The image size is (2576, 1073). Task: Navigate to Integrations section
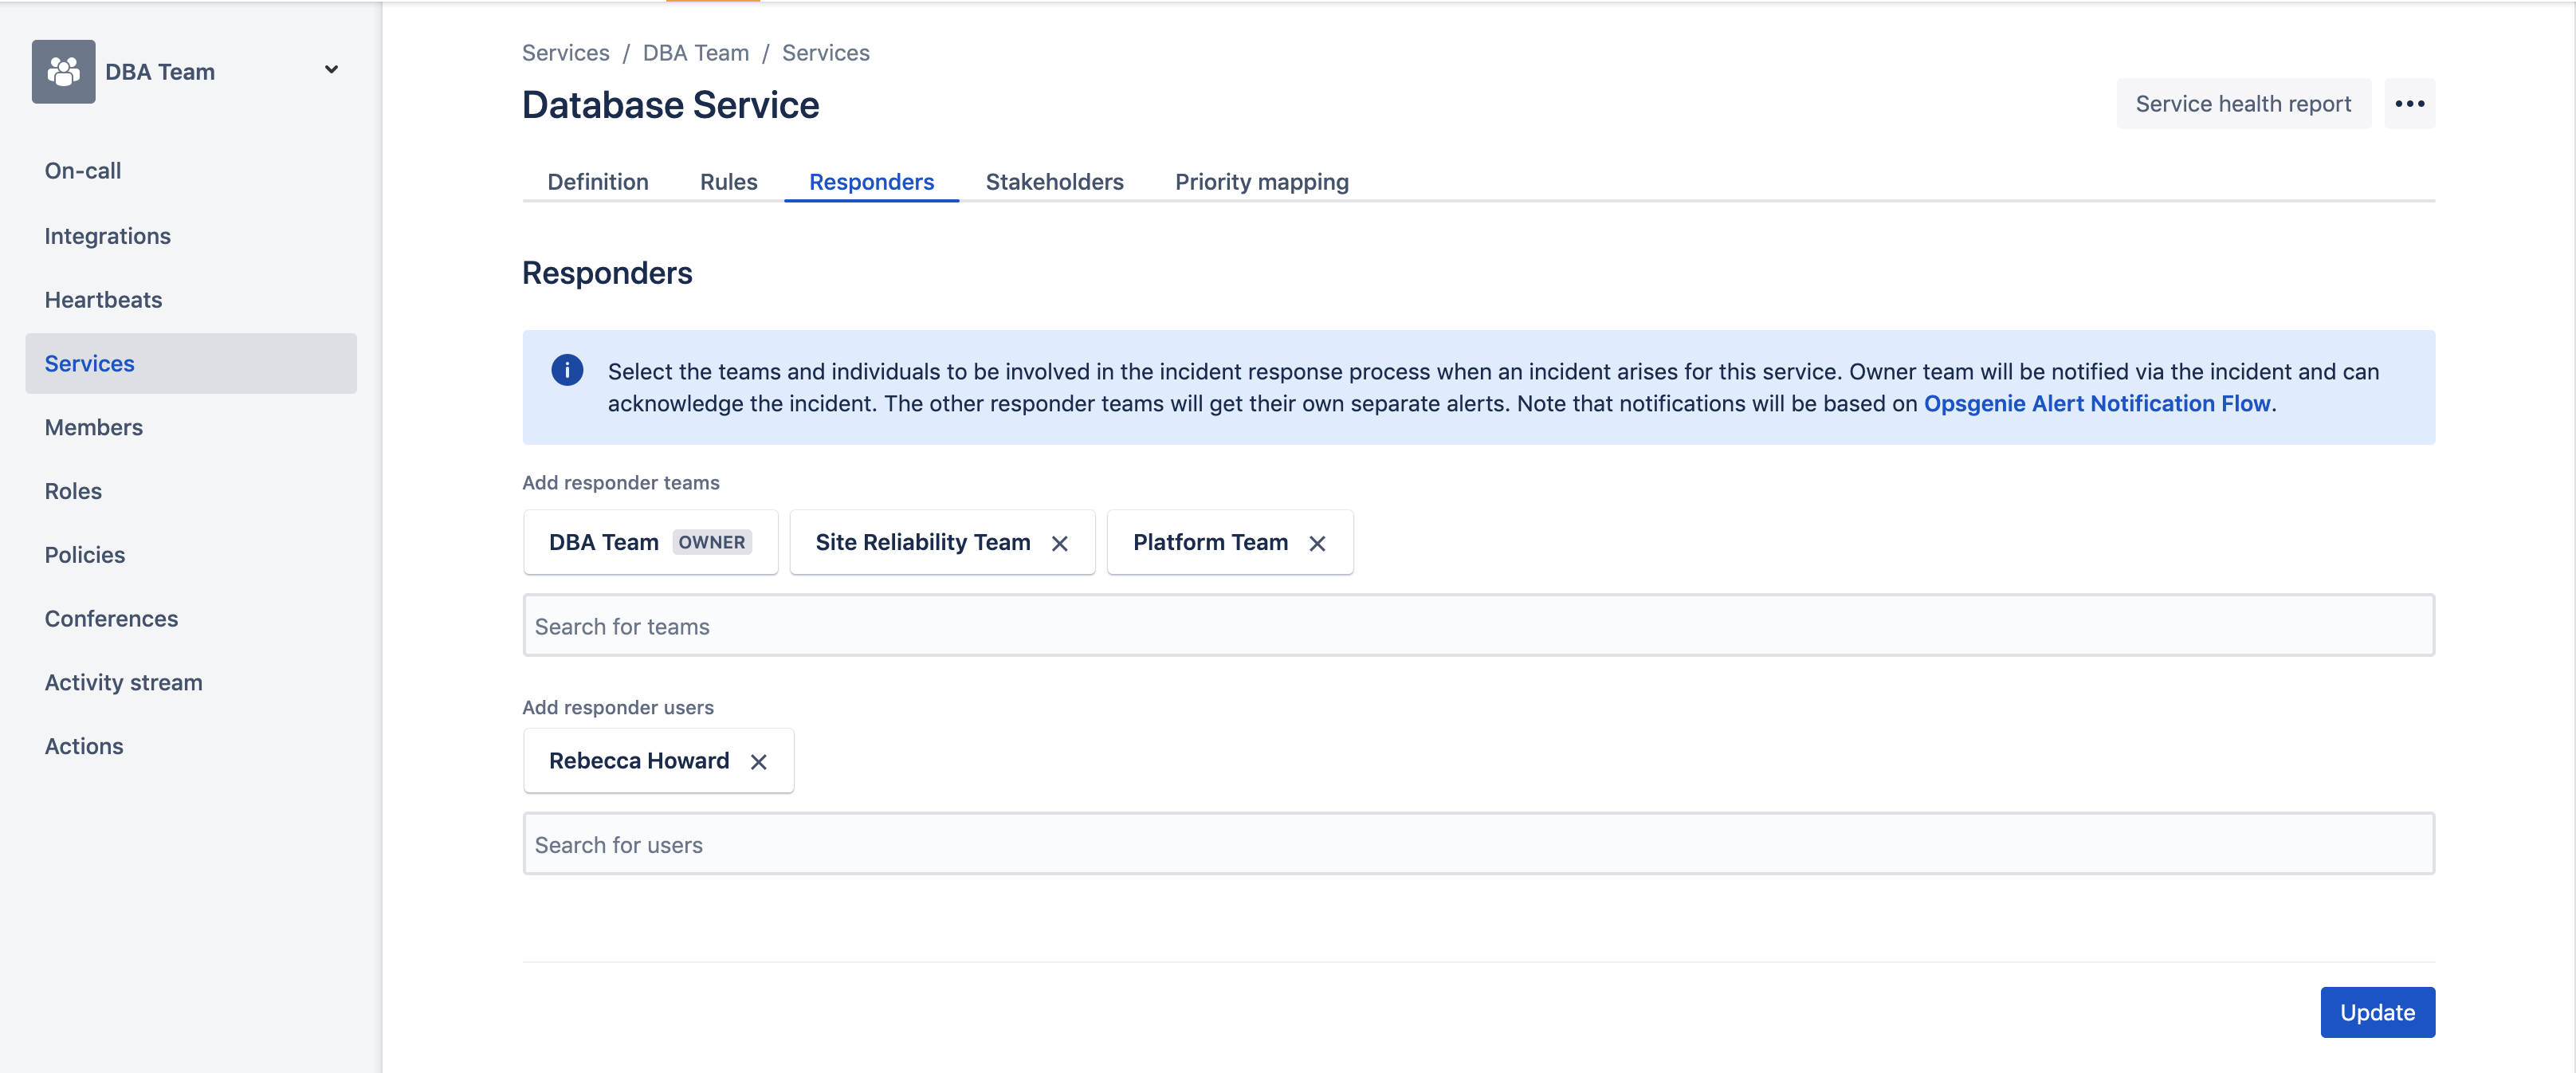point(107,235)
